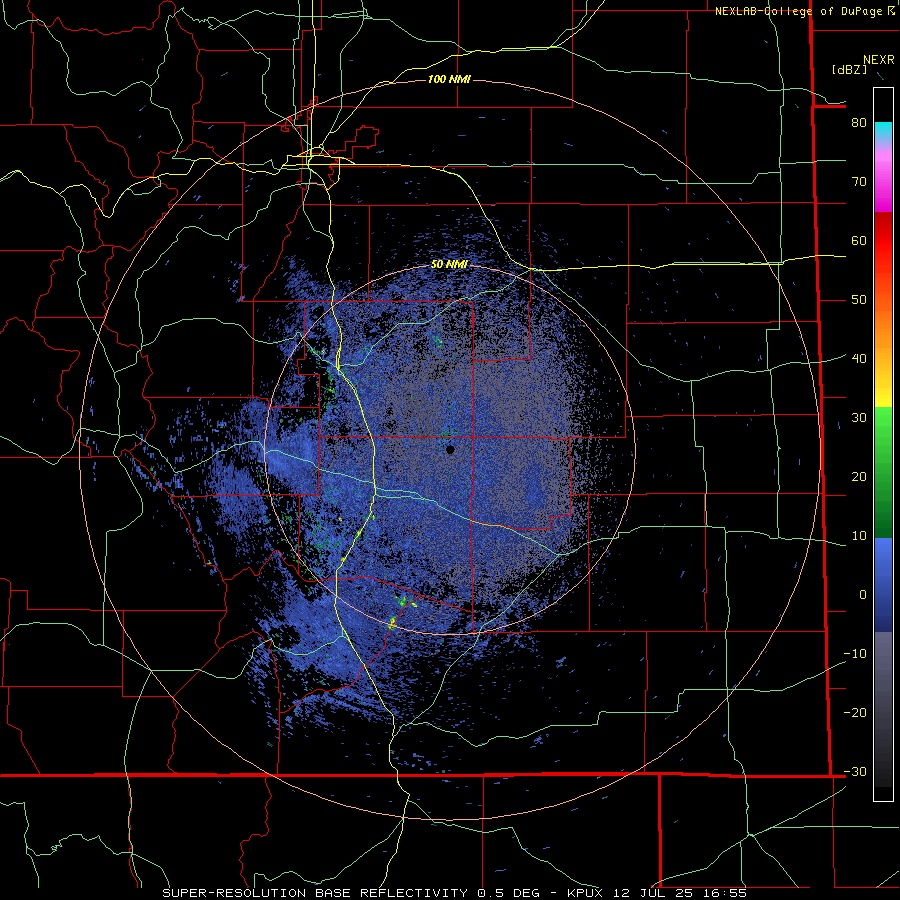Select the 0 value on dBZ scale
The height and width of the screenshot is (900, 900).
[x=863, y=595]
